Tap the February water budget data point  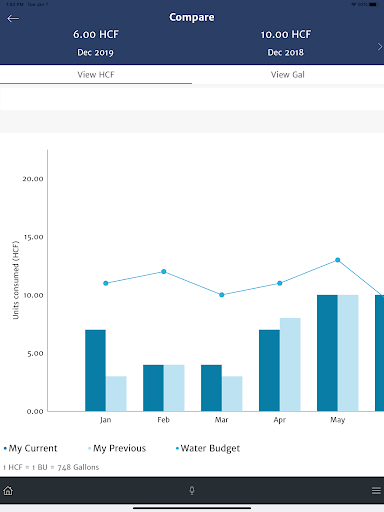pos(164,271)
